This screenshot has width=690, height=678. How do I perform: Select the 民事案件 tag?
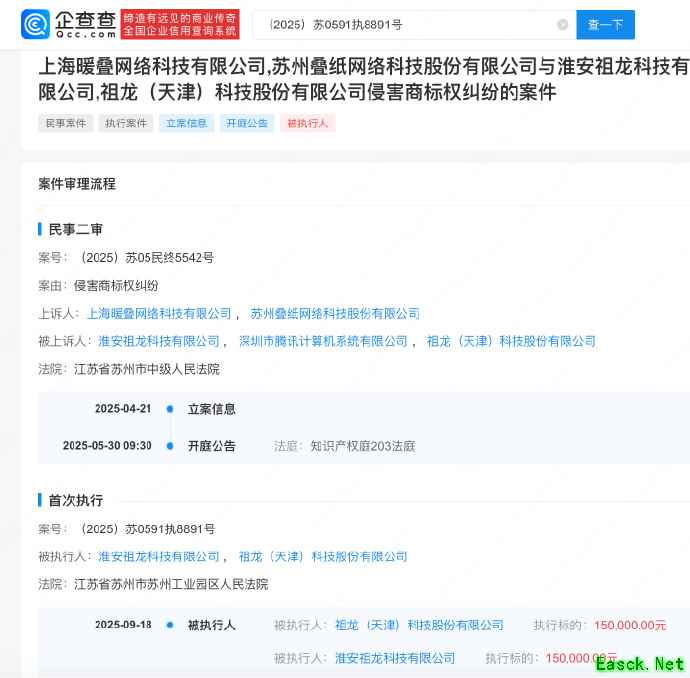point(66,123)
